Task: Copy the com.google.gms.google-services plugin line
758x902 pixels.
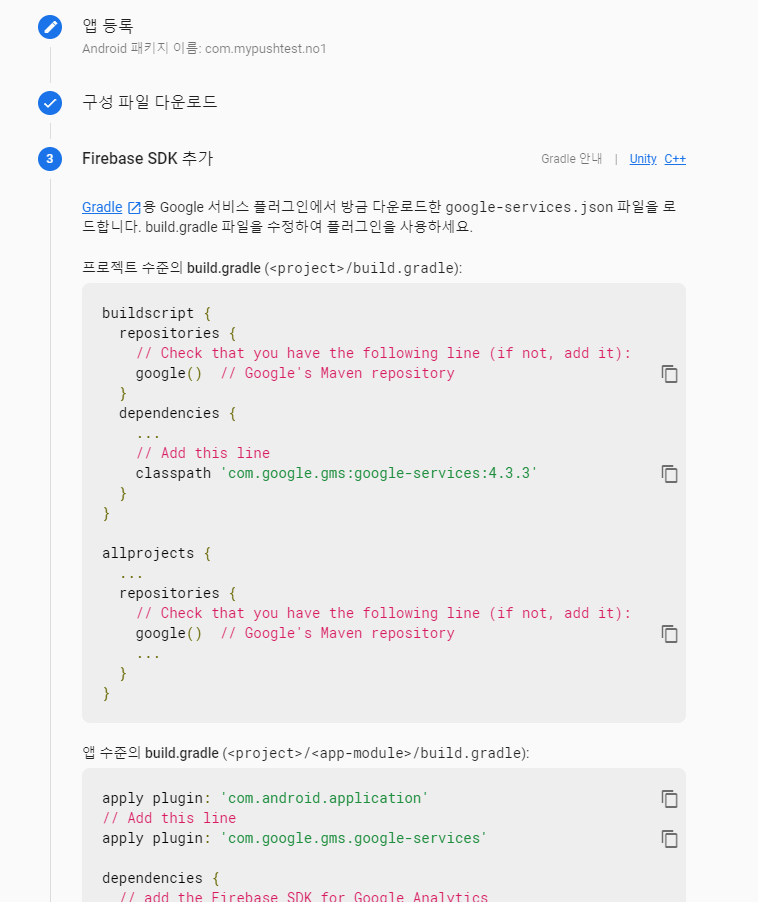Action: [669, 839]
